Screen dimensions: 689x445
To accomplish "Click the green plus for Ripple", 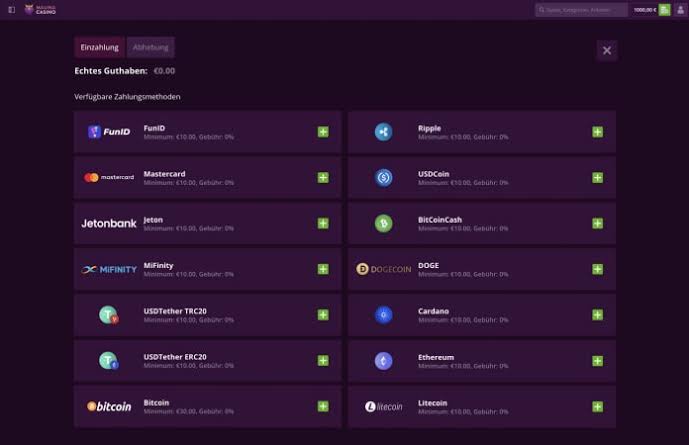I will click(x=598, y=132).
